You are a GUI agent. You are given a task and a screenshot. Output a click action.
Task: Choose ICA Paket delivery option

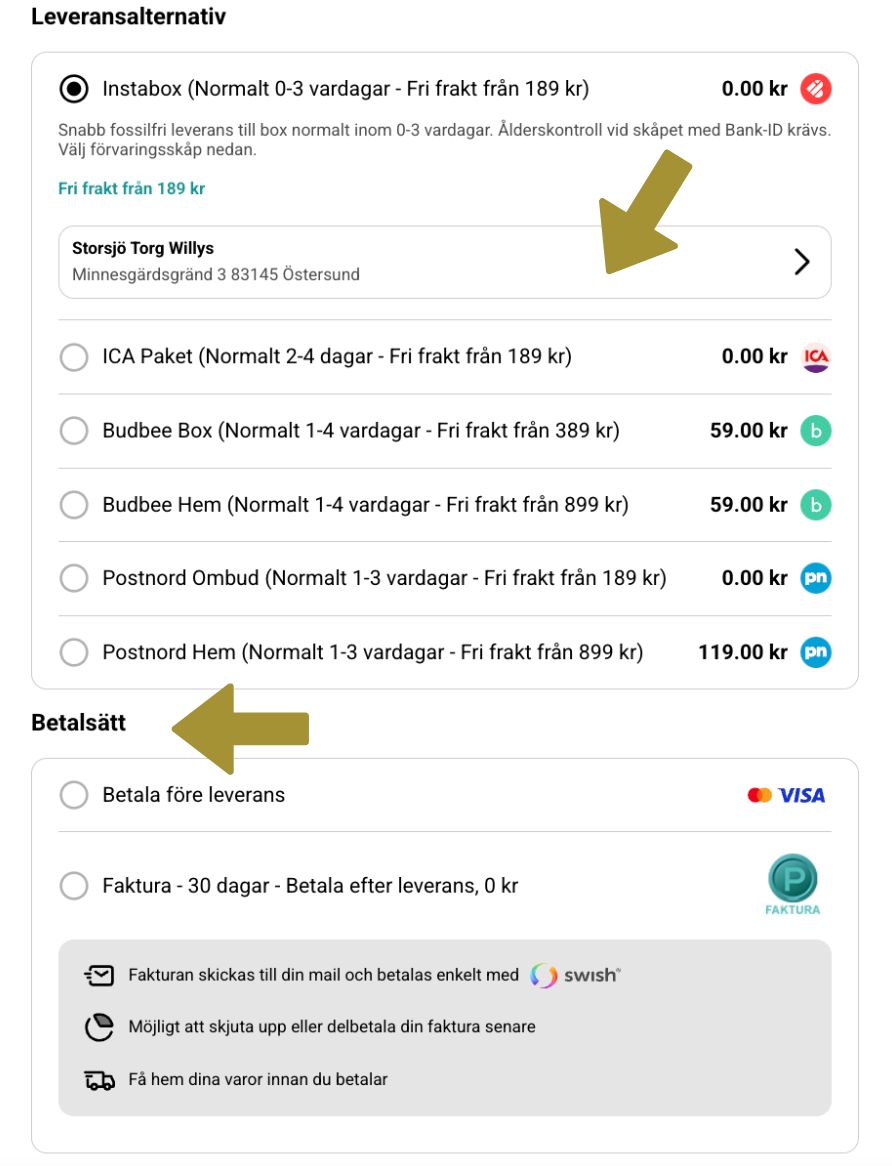[x=74, y=357]
